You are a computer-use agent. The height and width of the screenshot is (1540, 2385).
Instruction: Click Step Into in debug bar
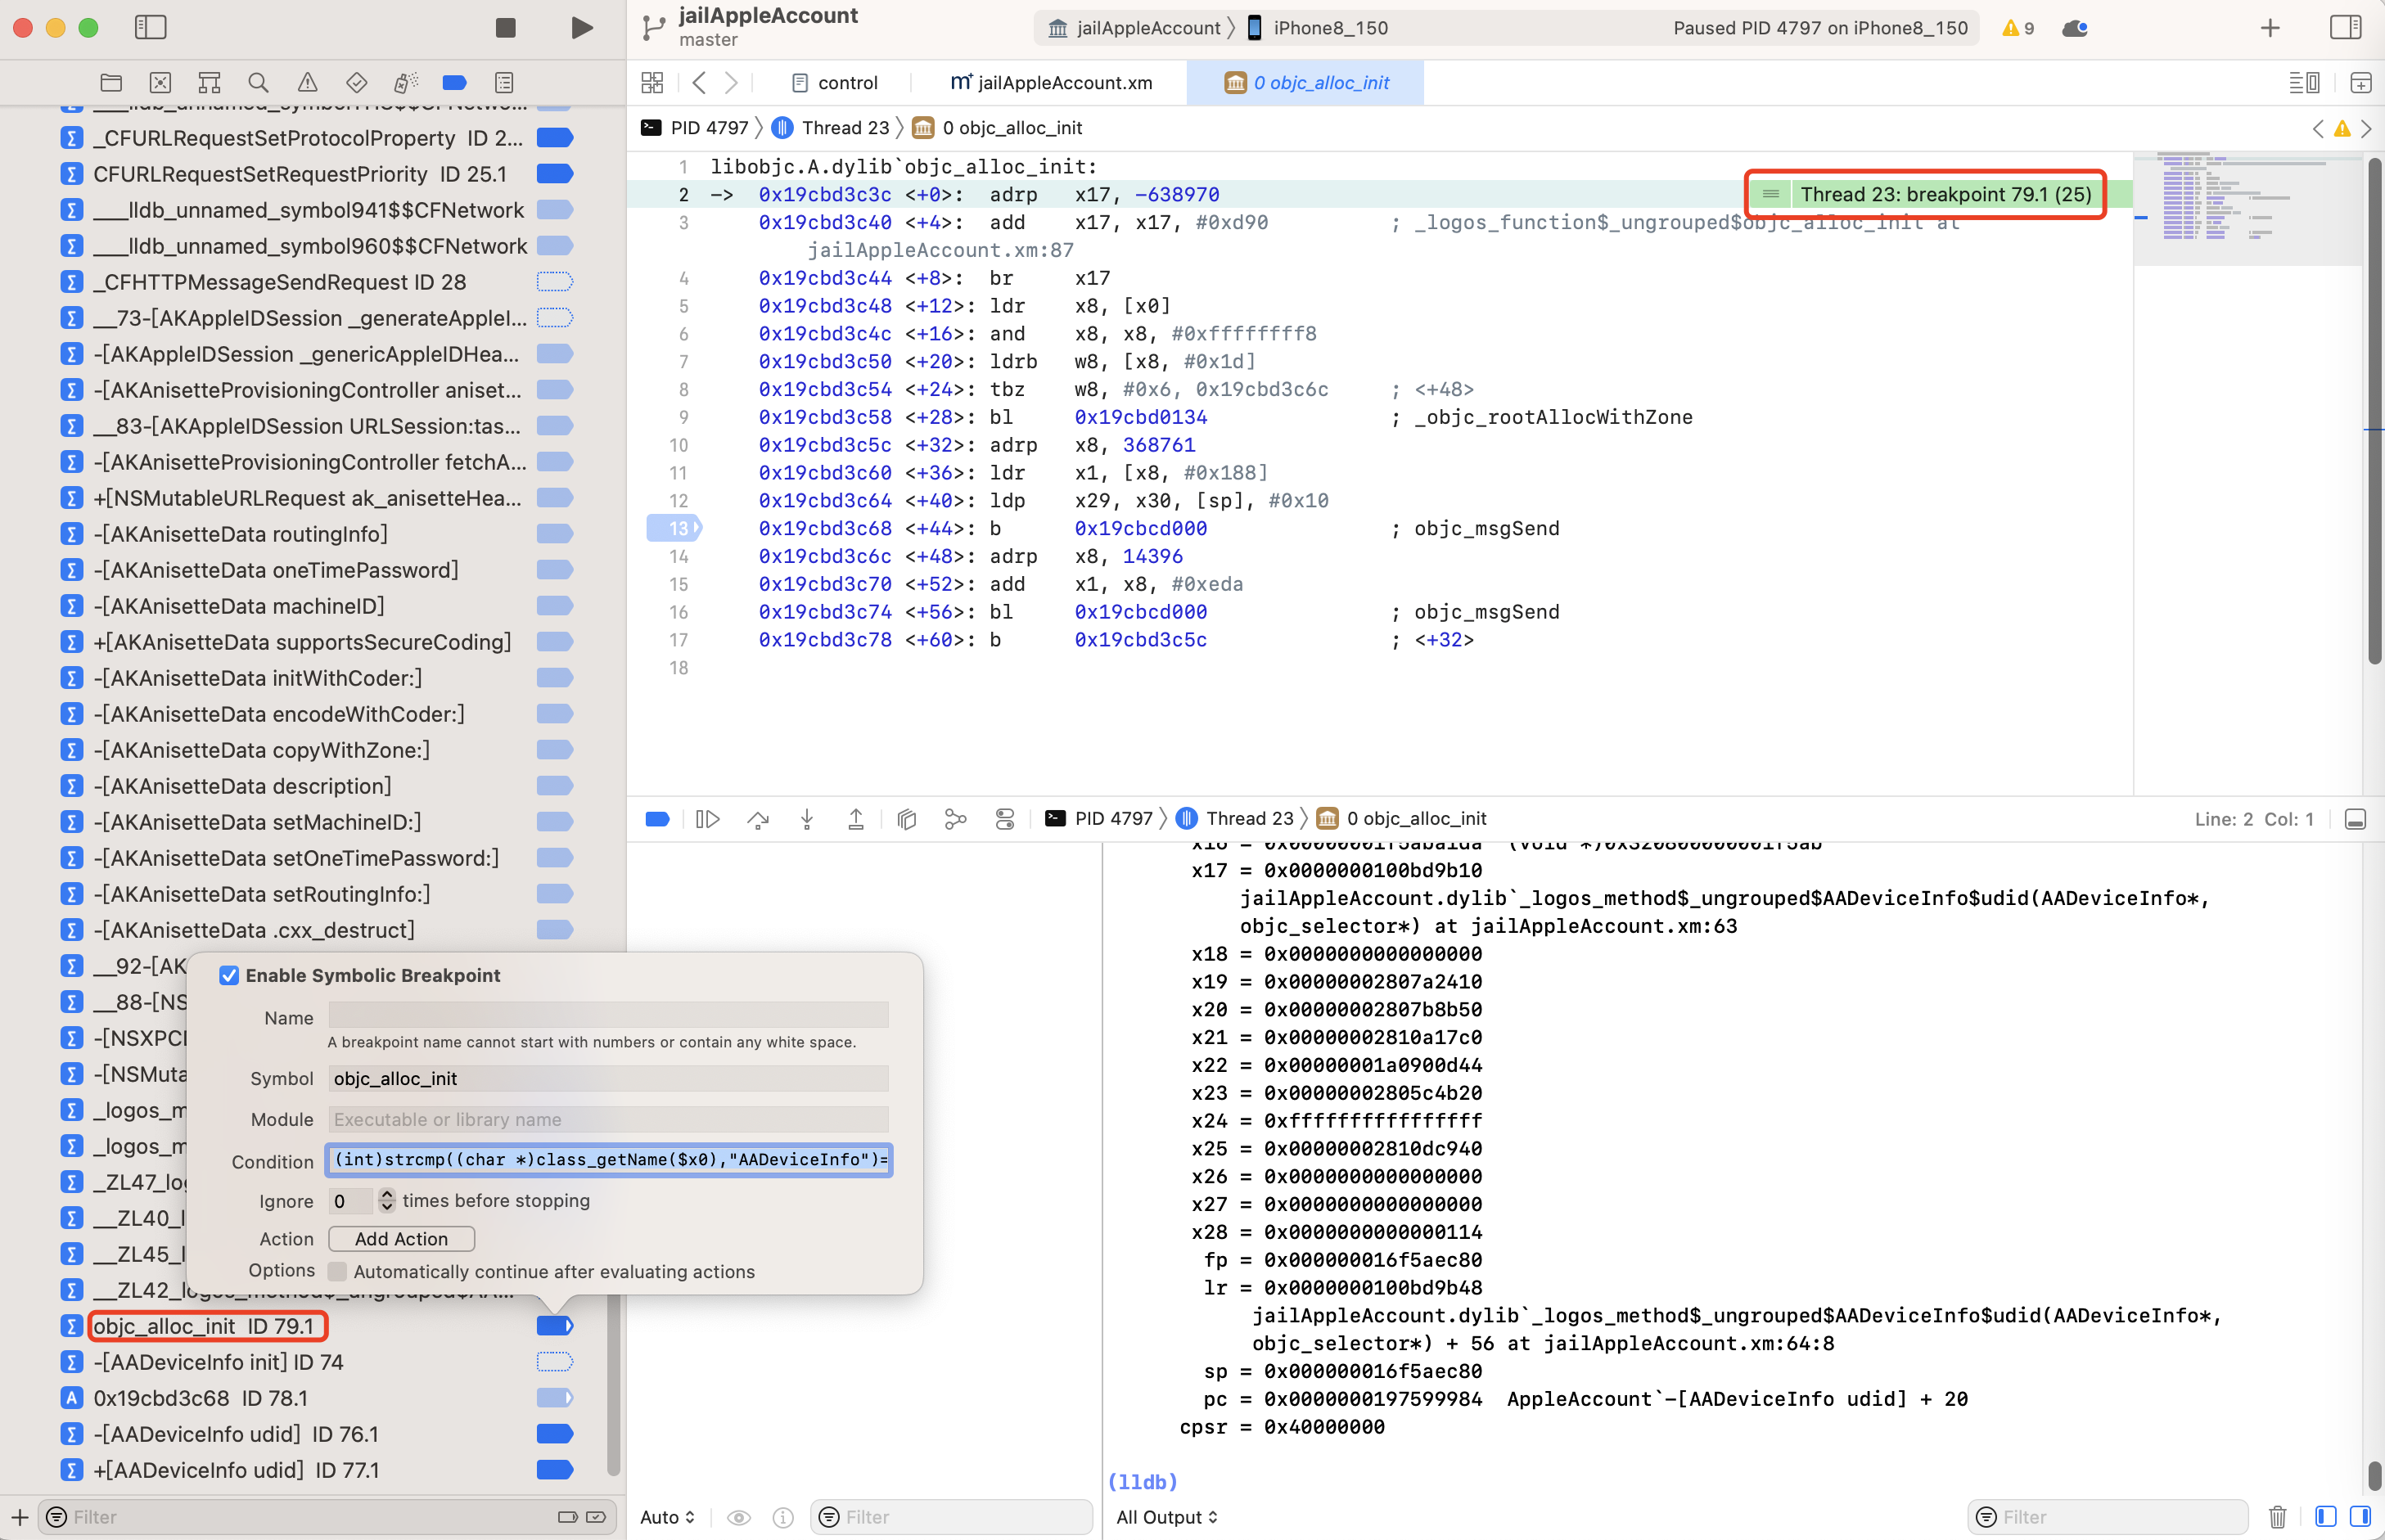807,819
